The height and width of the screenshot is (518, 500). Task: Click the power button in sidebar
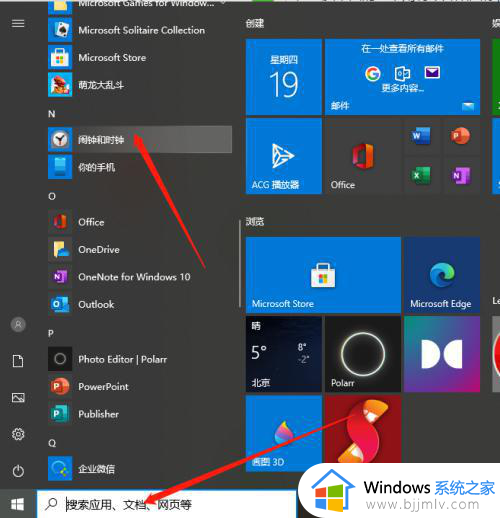(x=18, y=471)
